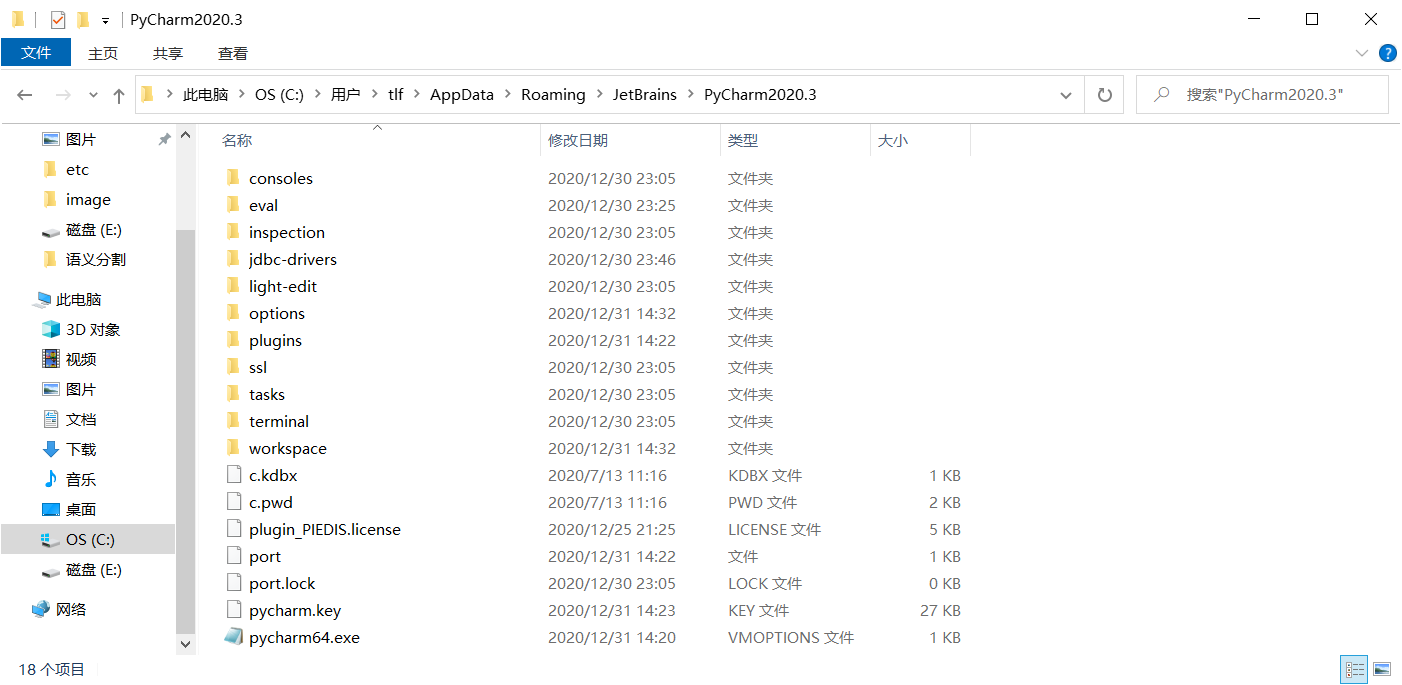Select 桌面 in navigation pane
The width and height of the screenshot is (1402, 685).
[x=81, y=509]
